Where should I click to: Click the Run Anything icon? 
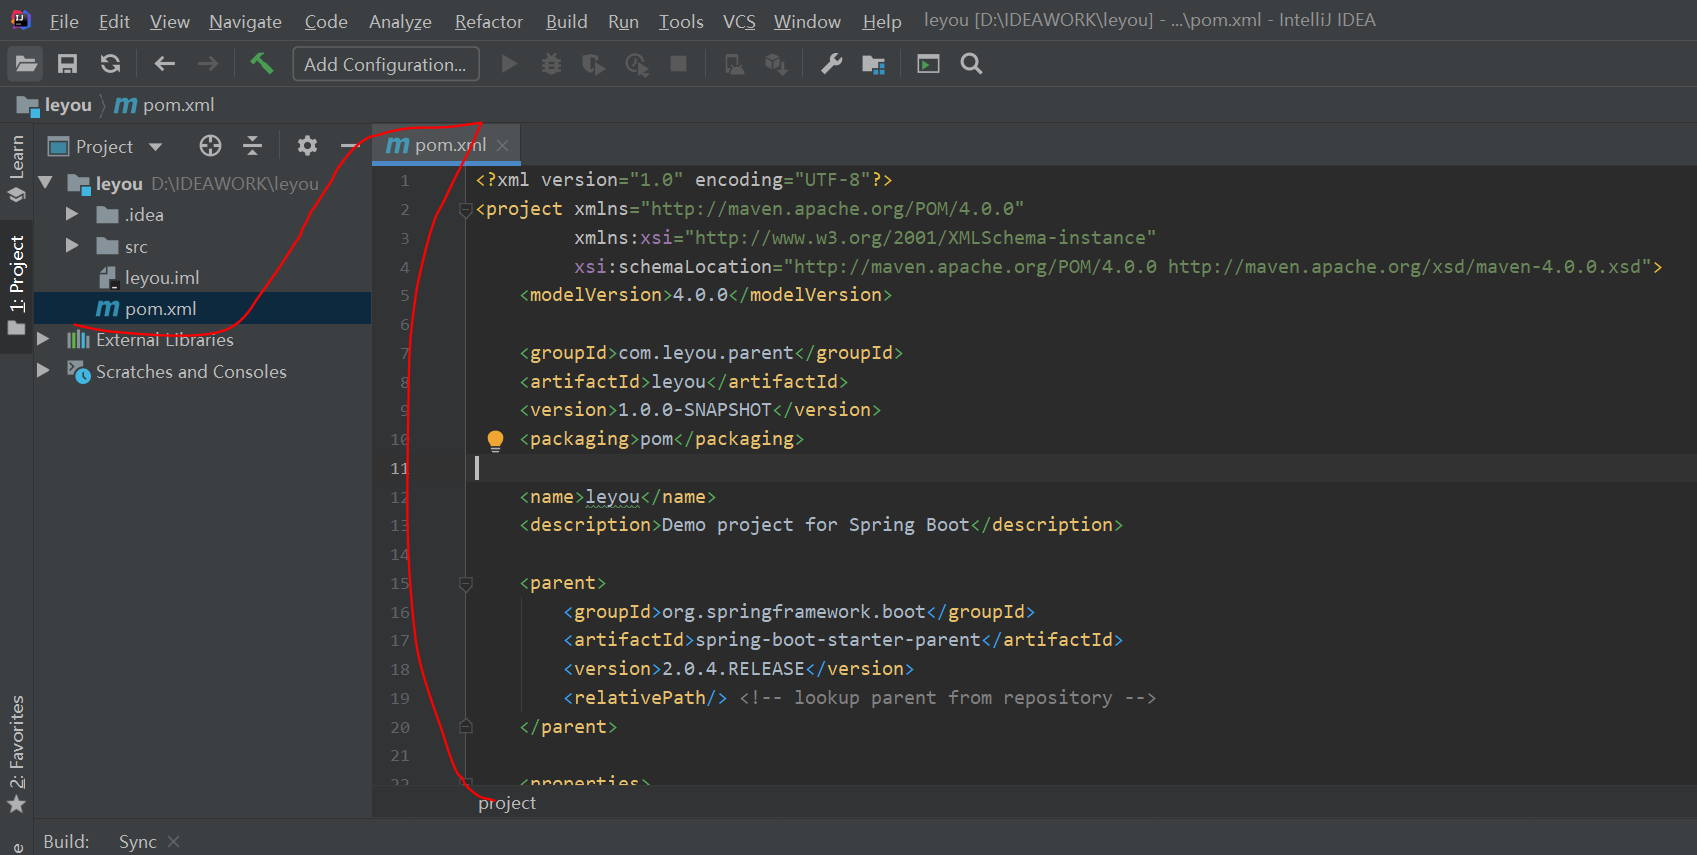928,64
